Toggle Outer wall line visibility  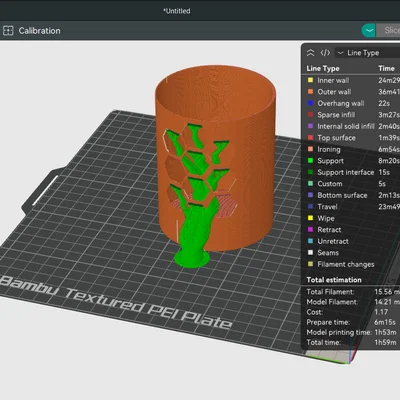pyautogui.click(x=352, y=92)
